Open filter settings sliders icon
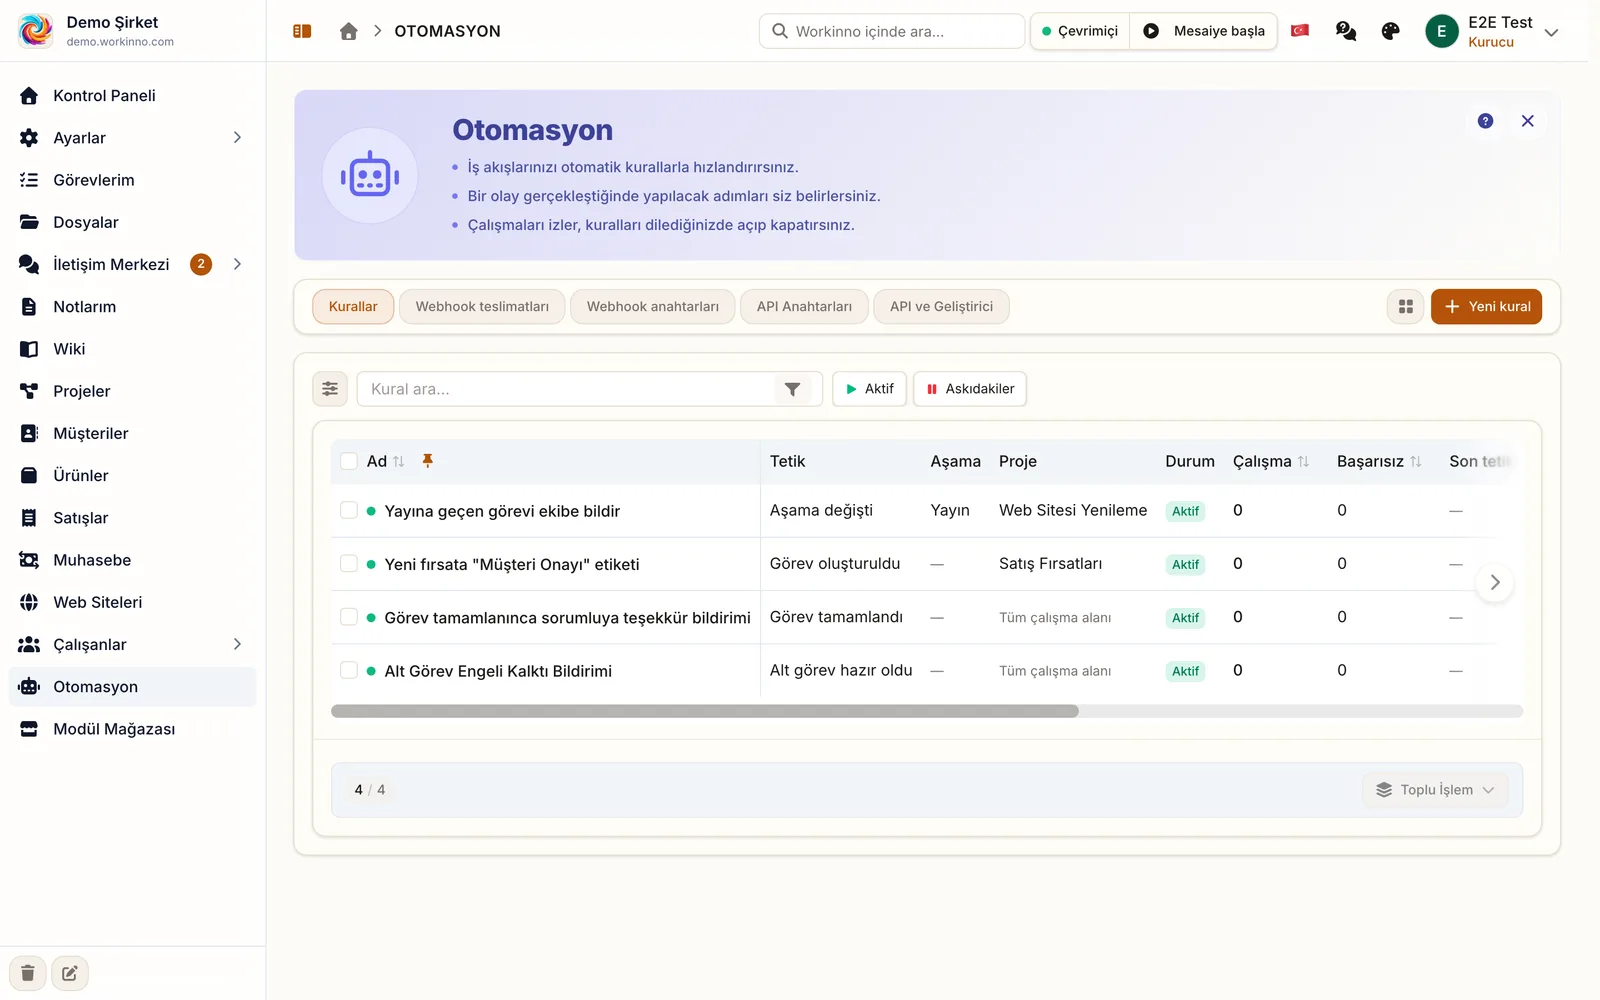This screenshot has height=1000, width=1600. click(x=330, y=389)
